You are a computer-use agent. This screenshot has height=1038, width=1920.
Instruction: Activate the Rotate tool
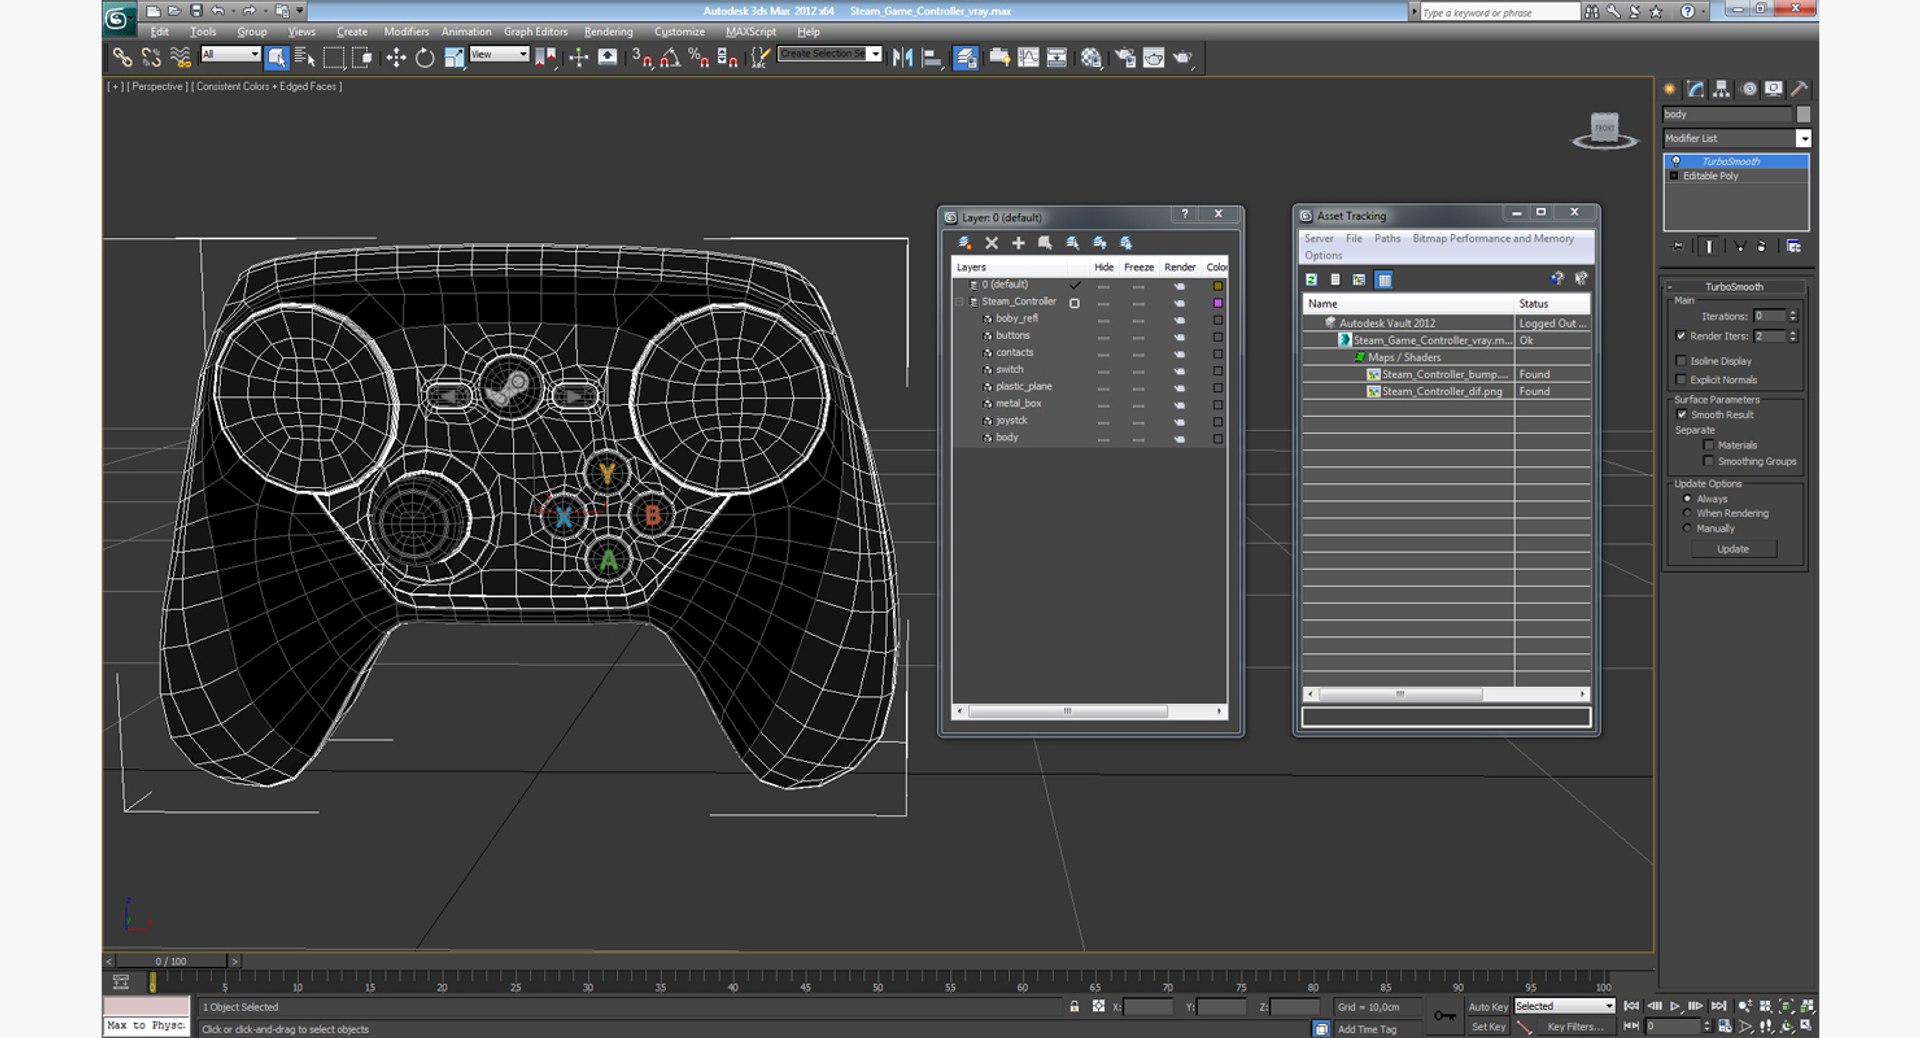(425, 58)
